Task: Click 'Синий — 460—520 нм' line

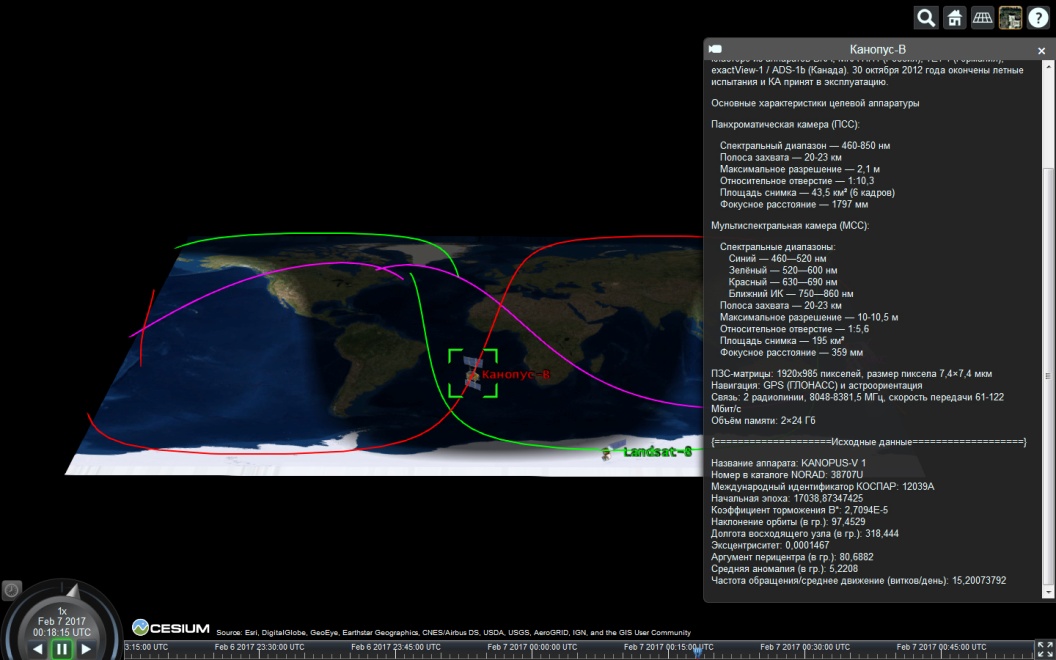Action: [x=777, y=259]
